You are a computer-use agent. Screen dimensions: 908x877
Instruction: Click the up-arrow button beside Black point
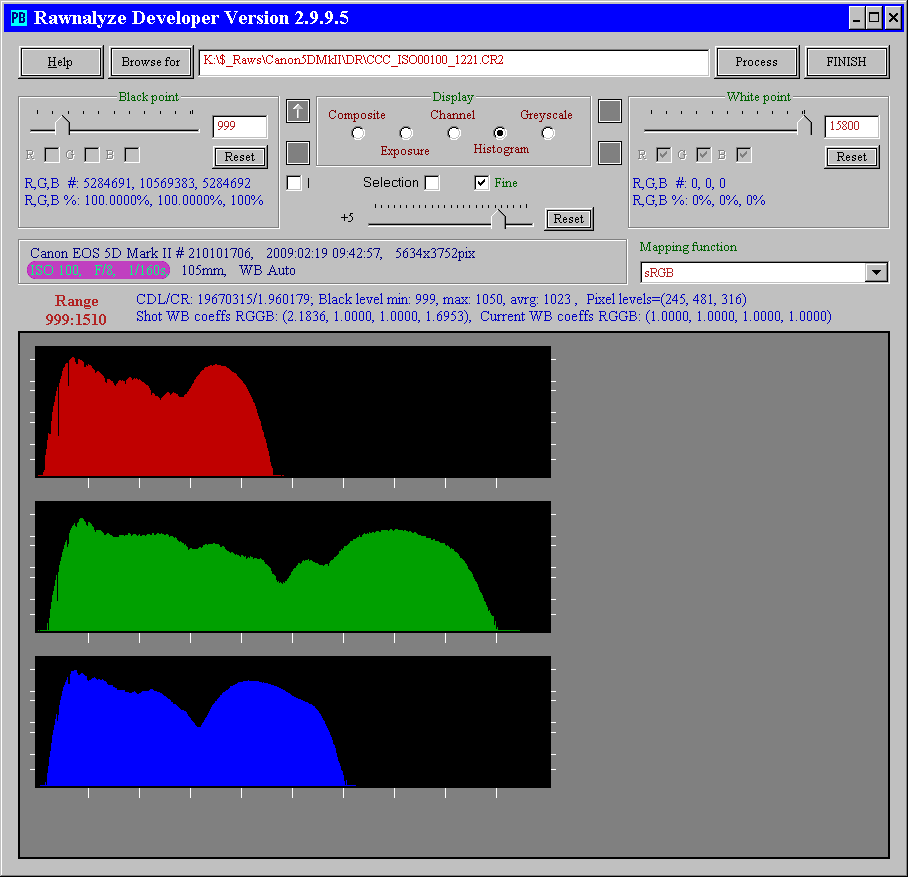[x=298, y=111]
